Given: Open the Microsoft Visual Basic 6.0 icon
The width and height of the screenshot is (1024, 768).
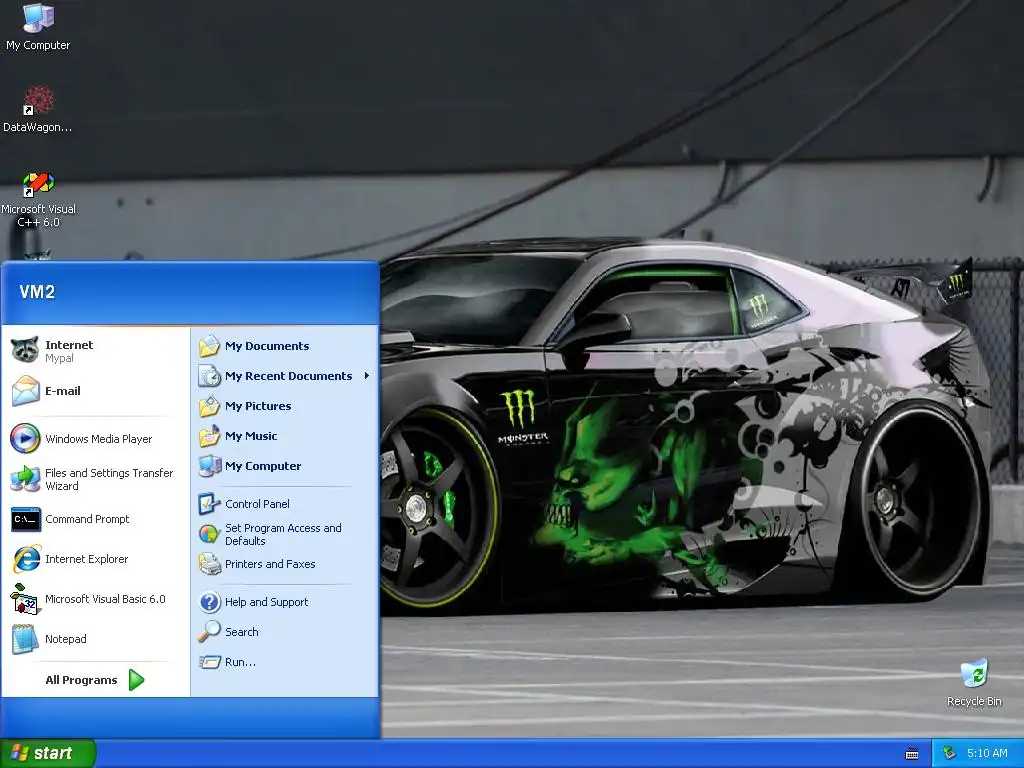Looking at the screenshot, I should tap(25, 599).
